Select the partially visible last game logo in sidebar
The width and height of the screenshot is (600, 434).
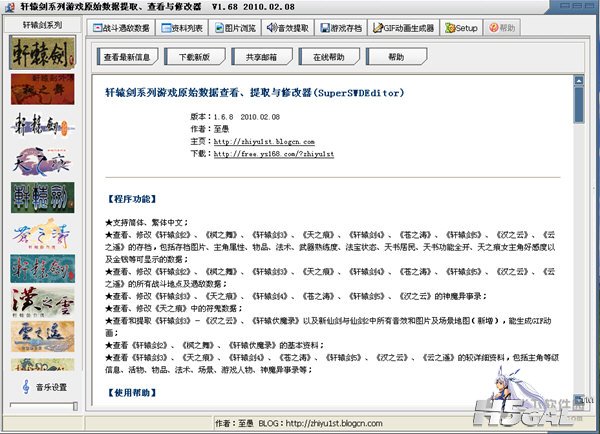pyautogui.click(x=42, y=364)
